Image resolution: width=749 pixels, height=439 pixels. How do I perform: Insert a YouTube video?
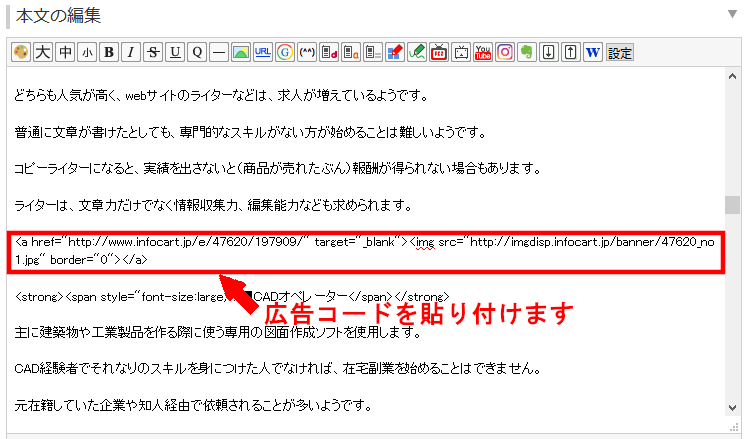[482, 52]
